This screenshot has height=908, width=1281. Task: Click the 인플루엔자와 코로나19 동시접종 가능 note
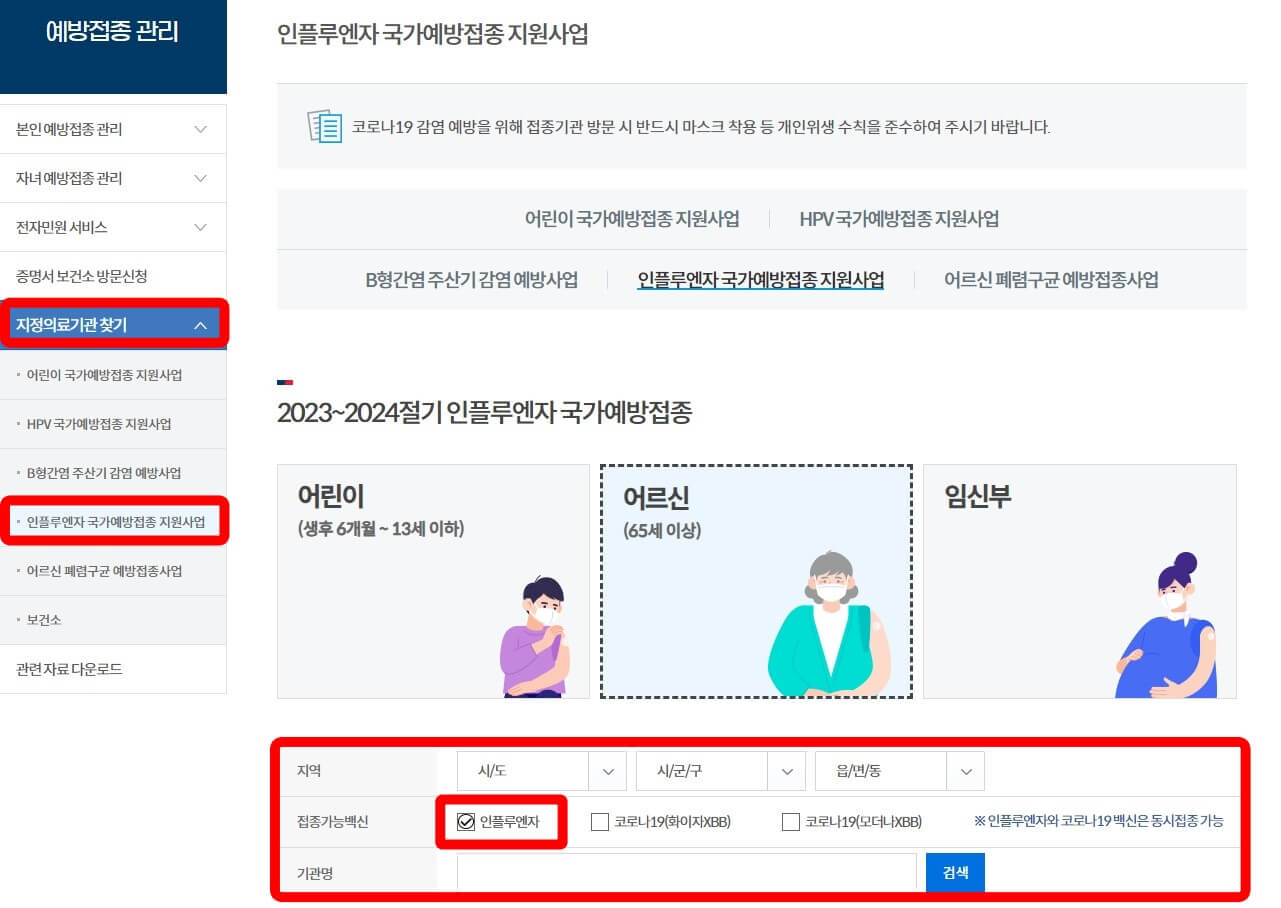(1098, 822)
